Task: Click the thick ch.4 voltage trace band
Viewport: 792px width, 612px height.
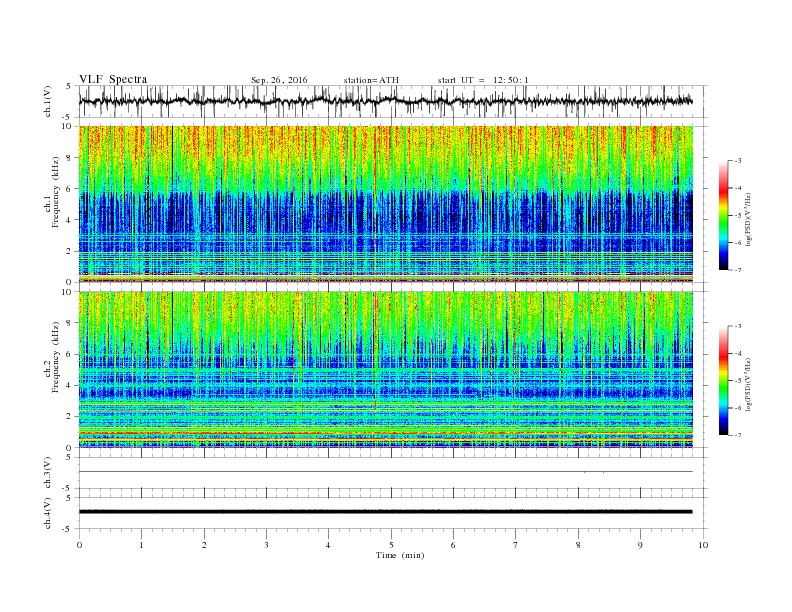Action: pos(386,512)
